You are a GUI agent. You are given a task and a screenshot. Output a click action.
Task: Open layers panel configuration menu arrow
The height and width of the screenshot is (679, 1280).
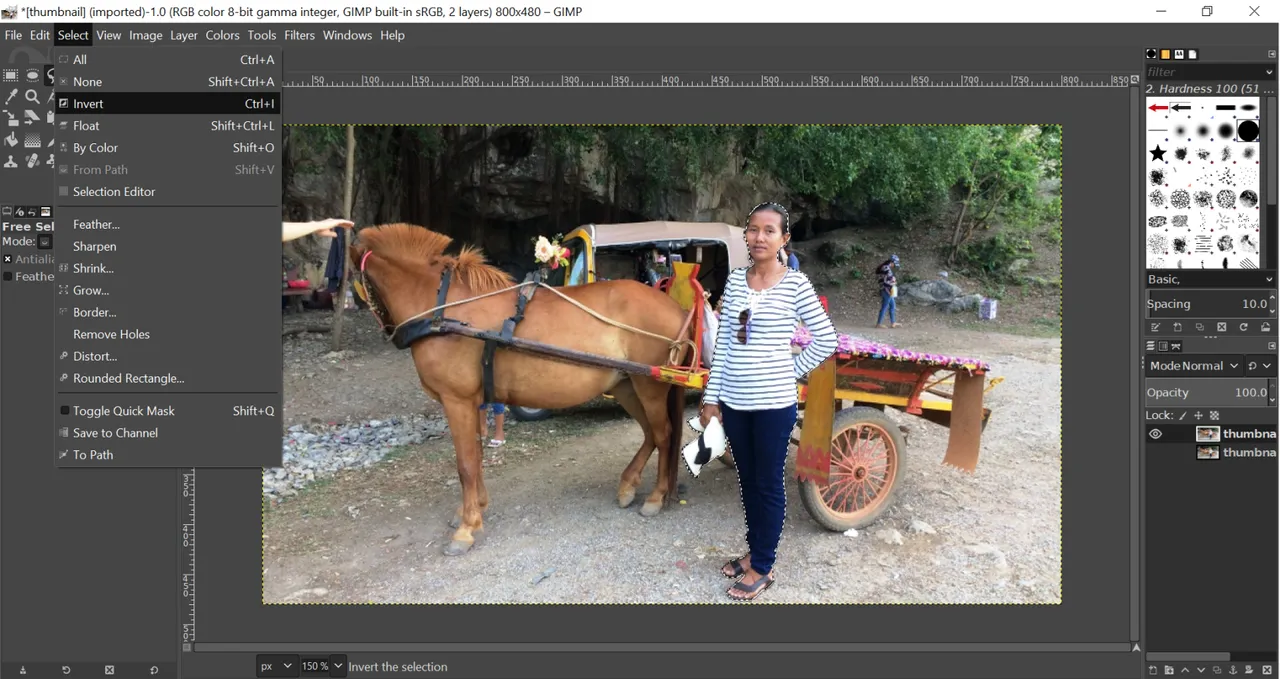point(1272,346)
